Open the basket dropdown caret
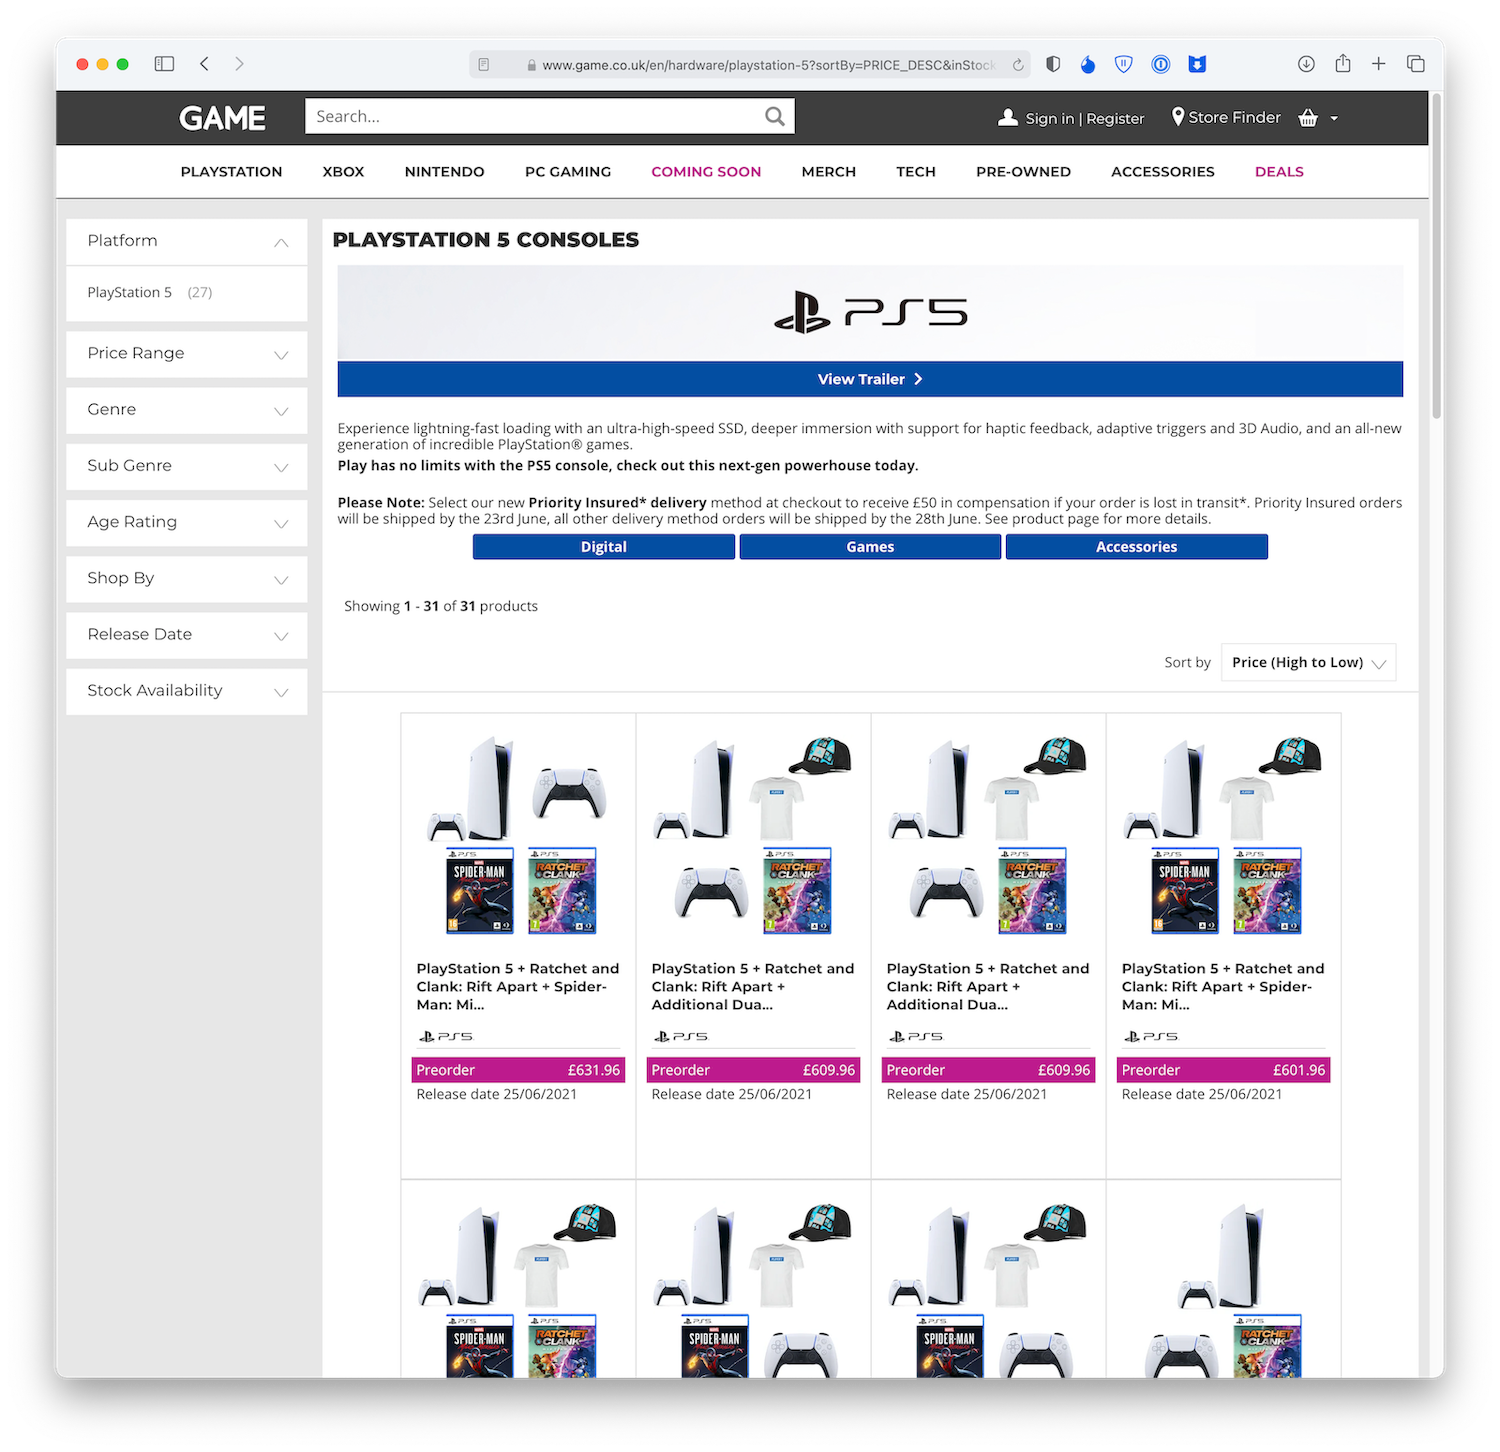This screenshot has width=1500, height=1452. click(x=1334, y=118)
